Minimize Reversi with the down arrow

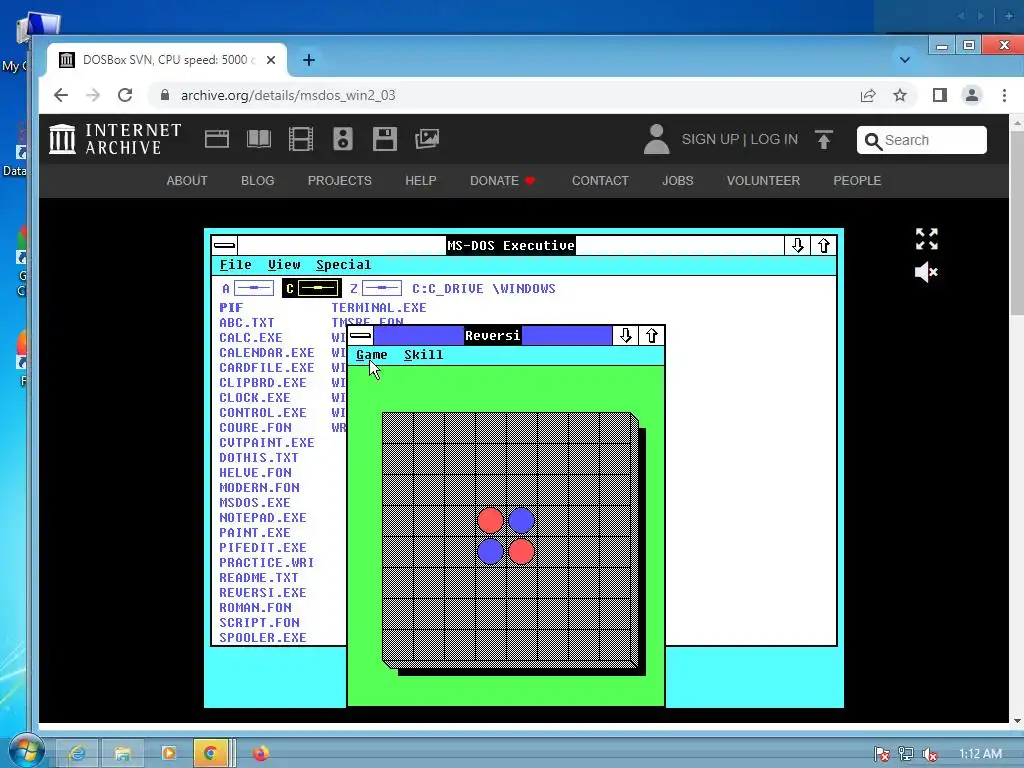pos(625,336)
